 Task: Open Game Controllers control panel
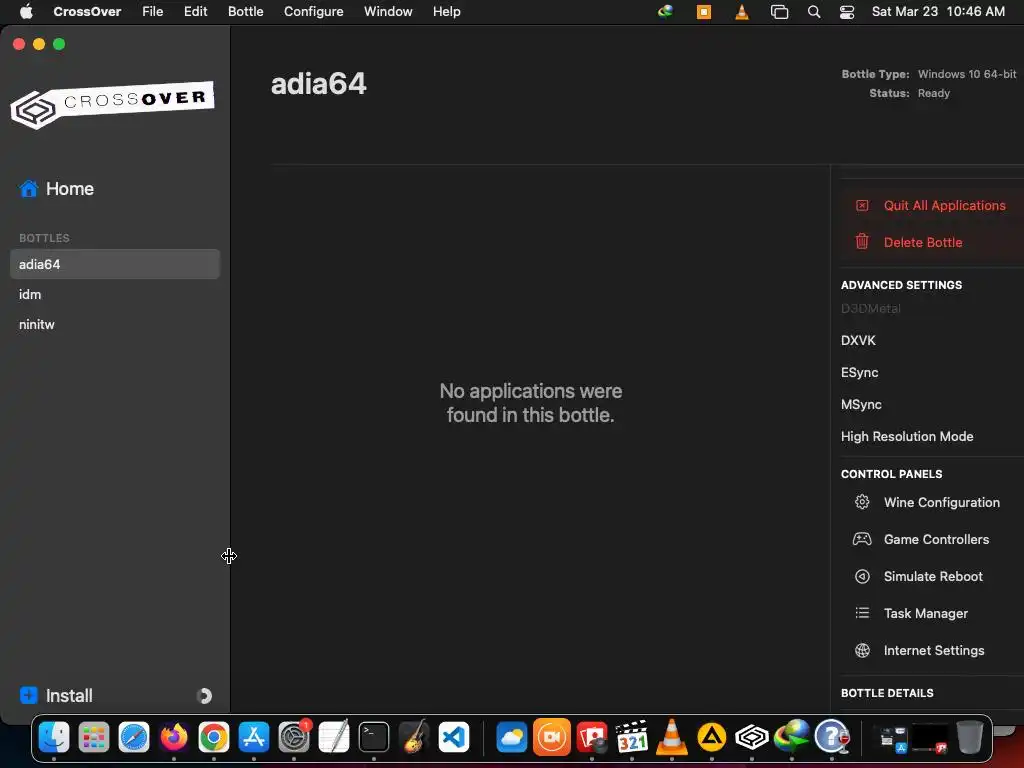pos(921,539)
